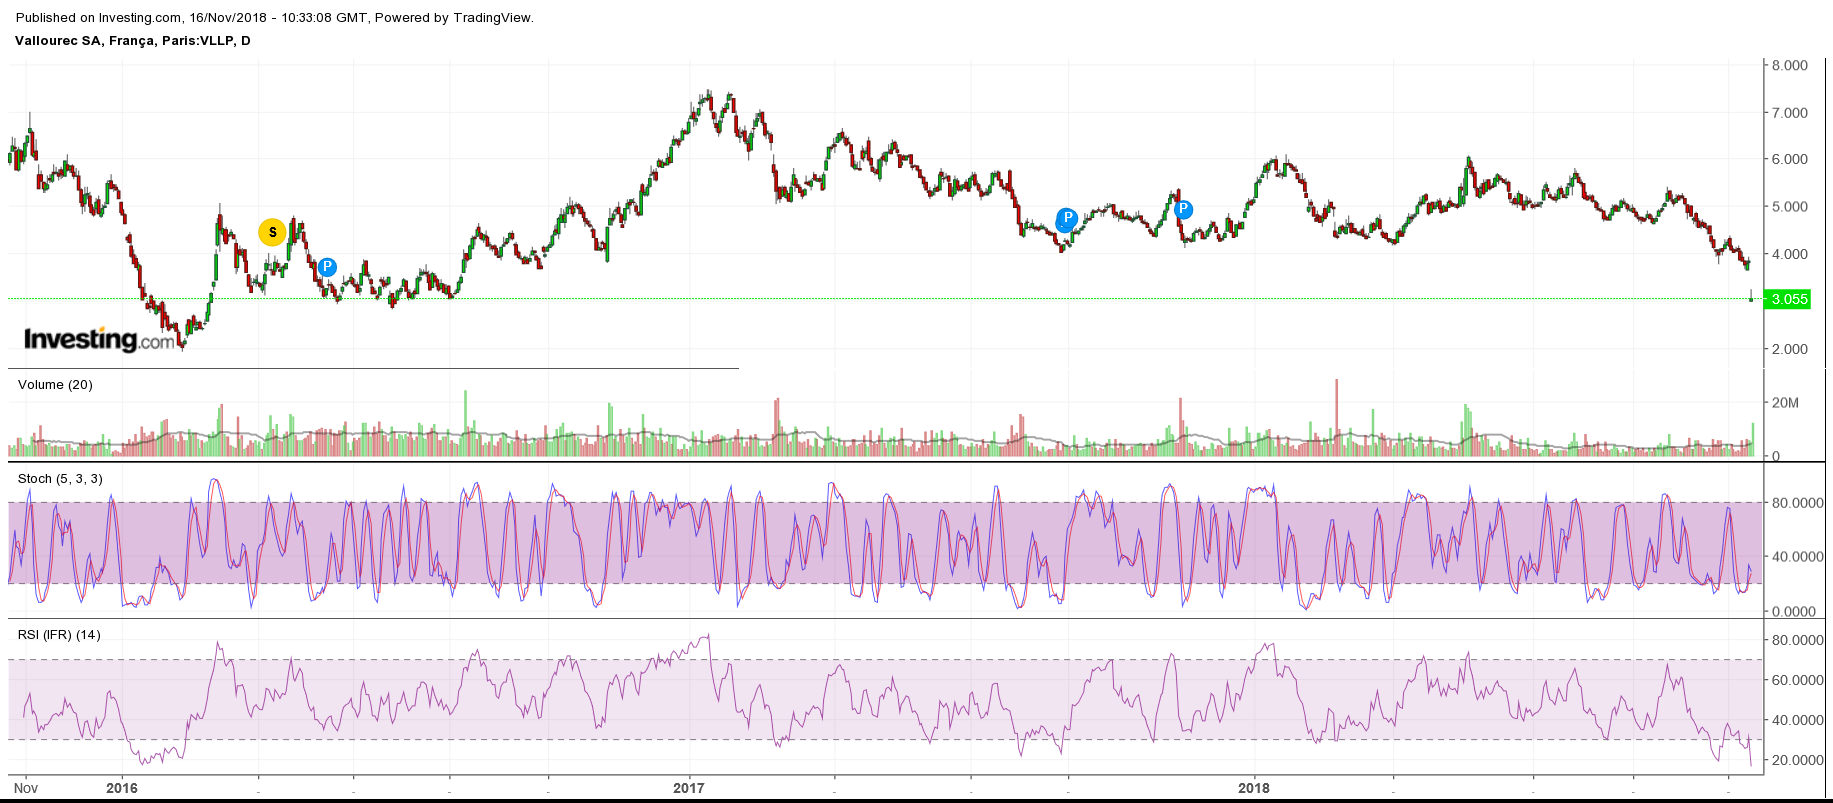
Task: Click the yellow S marker on the price chart
Action: pyautogui.click(x=272, y=233)
